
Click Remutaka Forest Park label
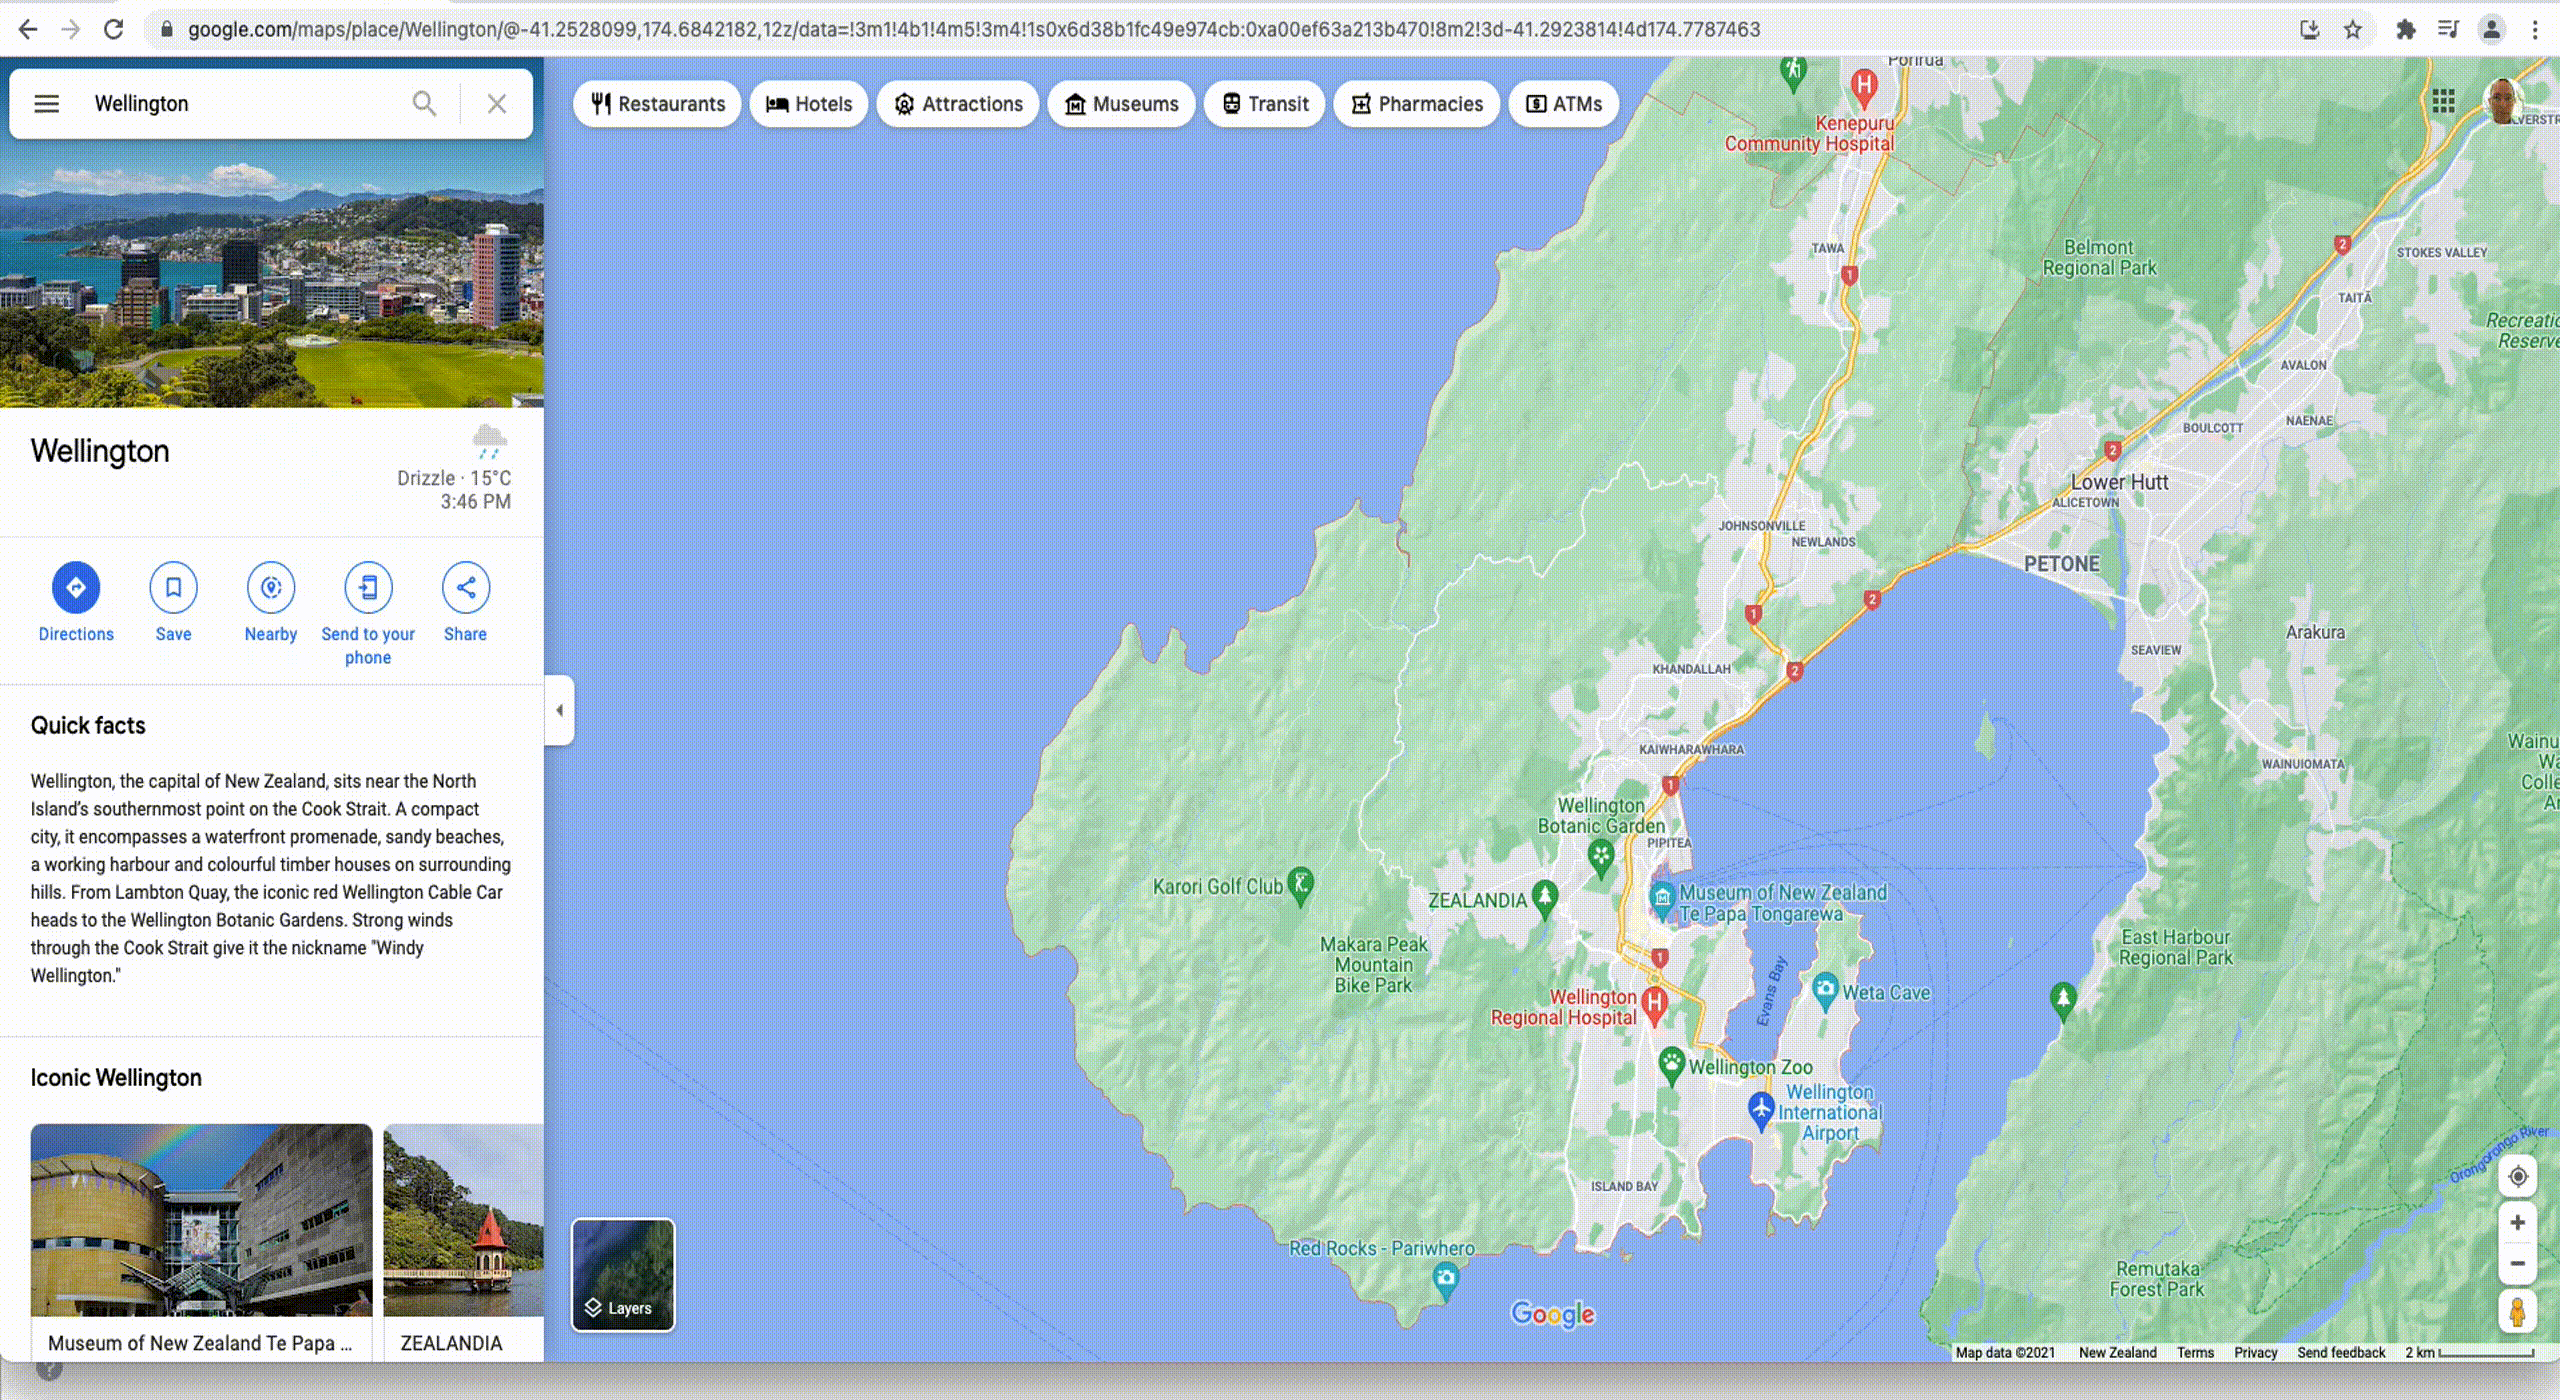point(2157,1279)
